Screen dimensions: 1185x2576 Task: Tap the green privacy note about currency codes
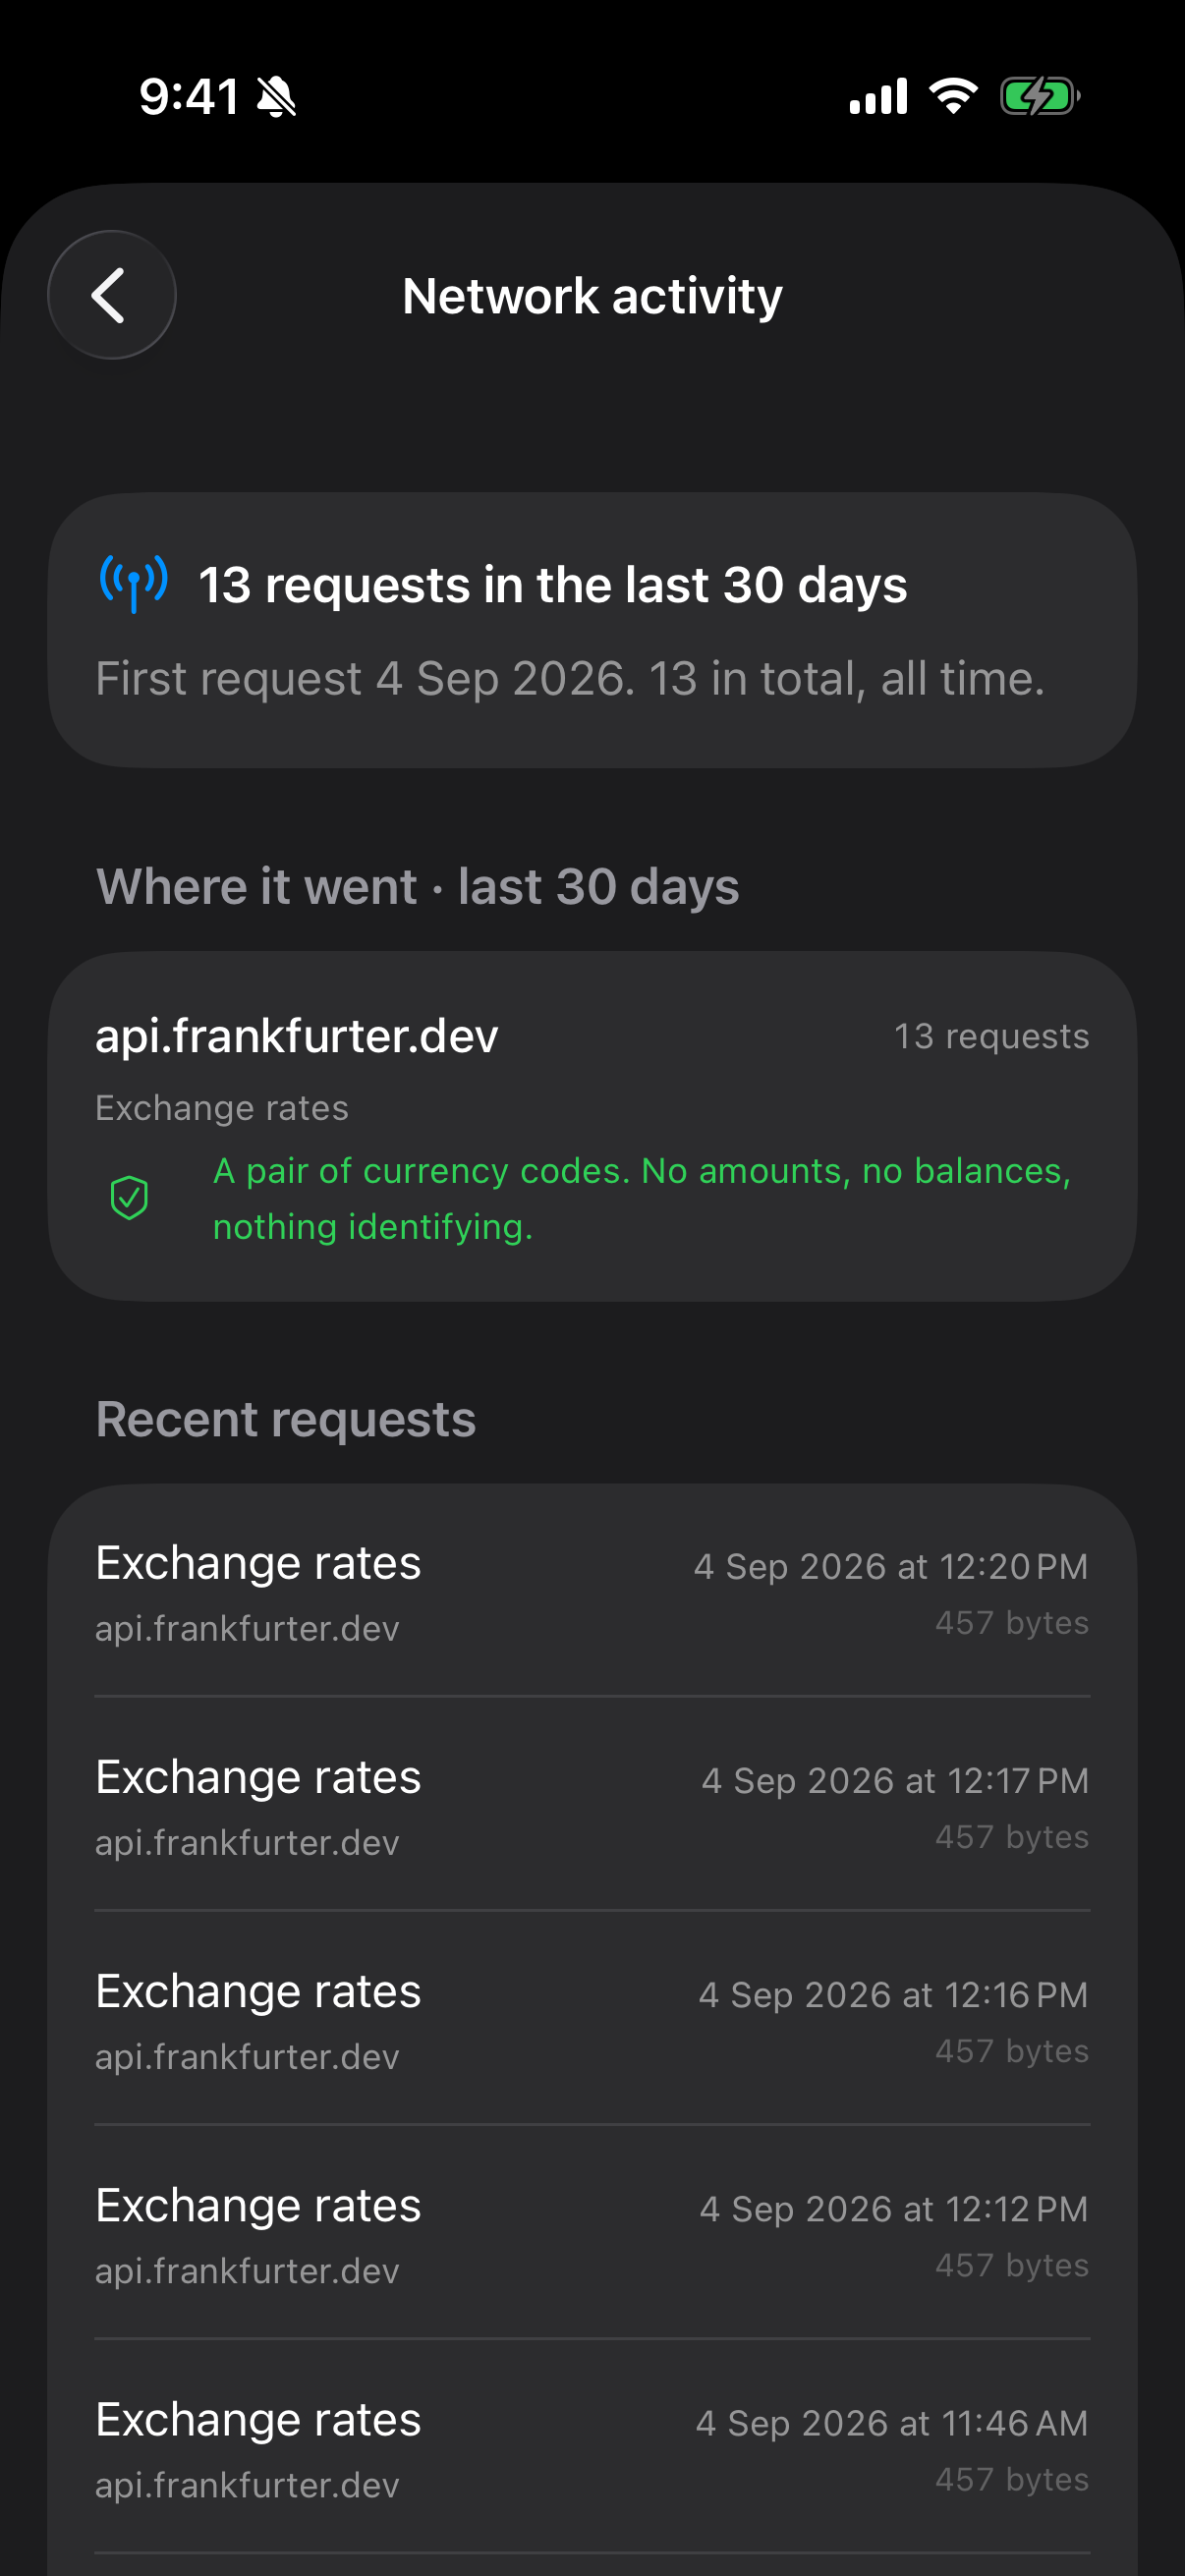[x=642, y=1198]
